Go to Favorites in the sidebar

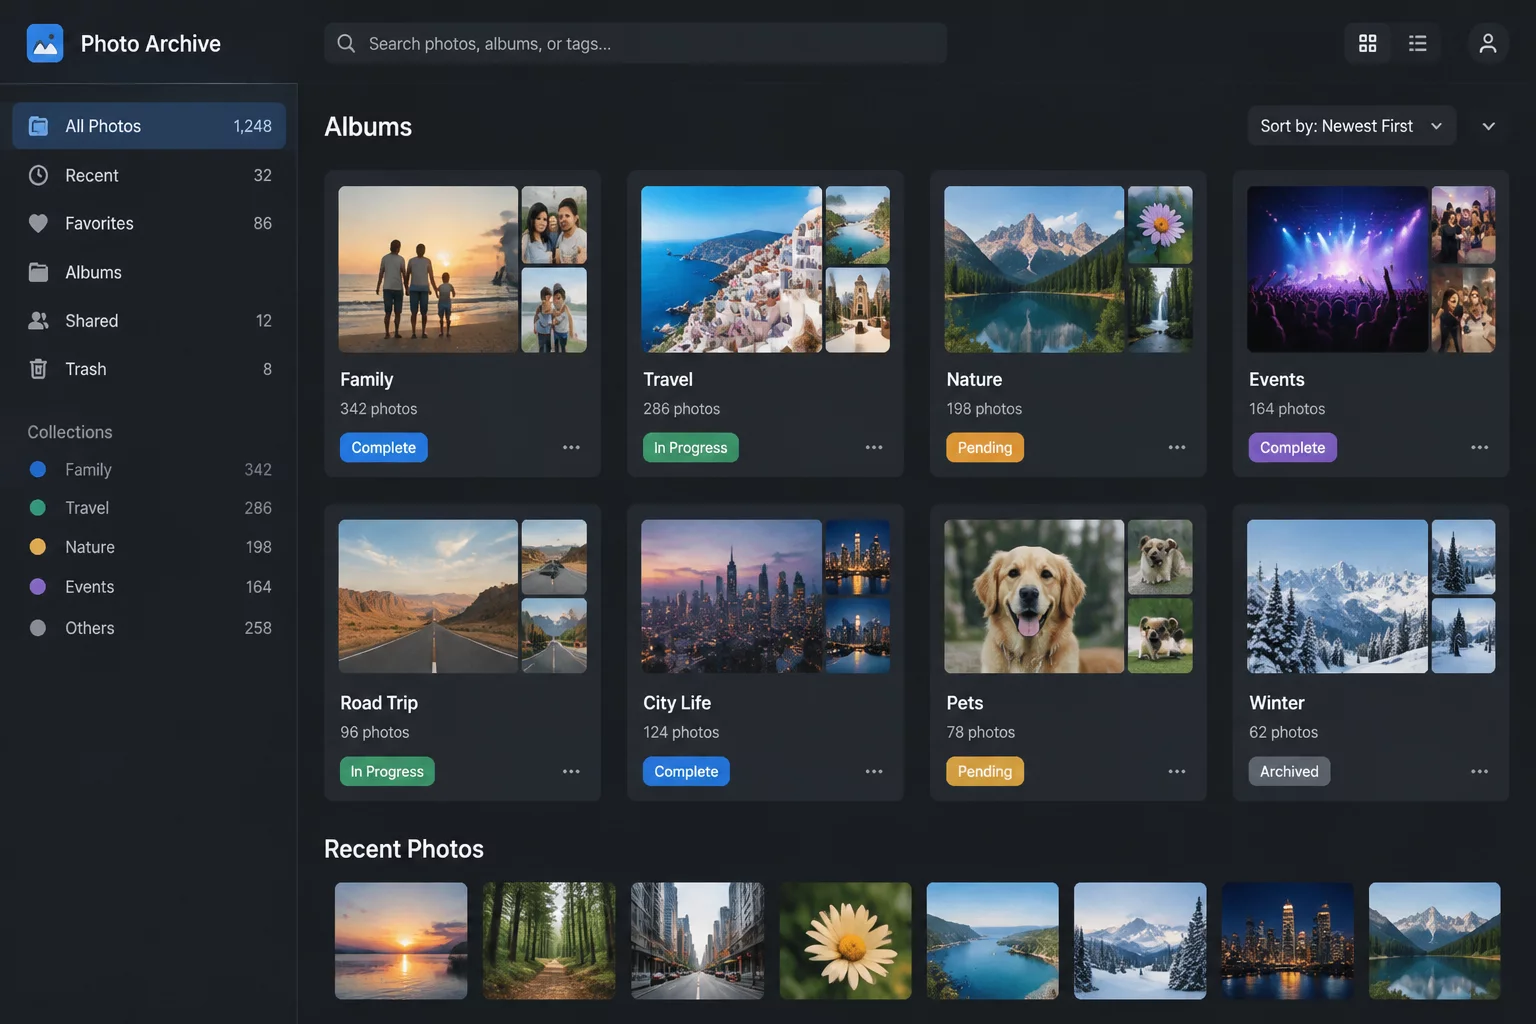(149, 223)
